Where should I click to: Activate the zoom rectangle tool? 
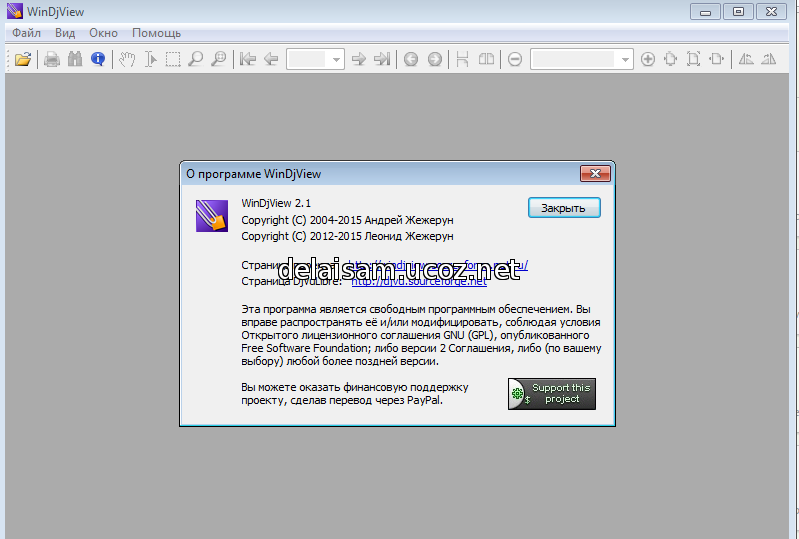[219, 60]
